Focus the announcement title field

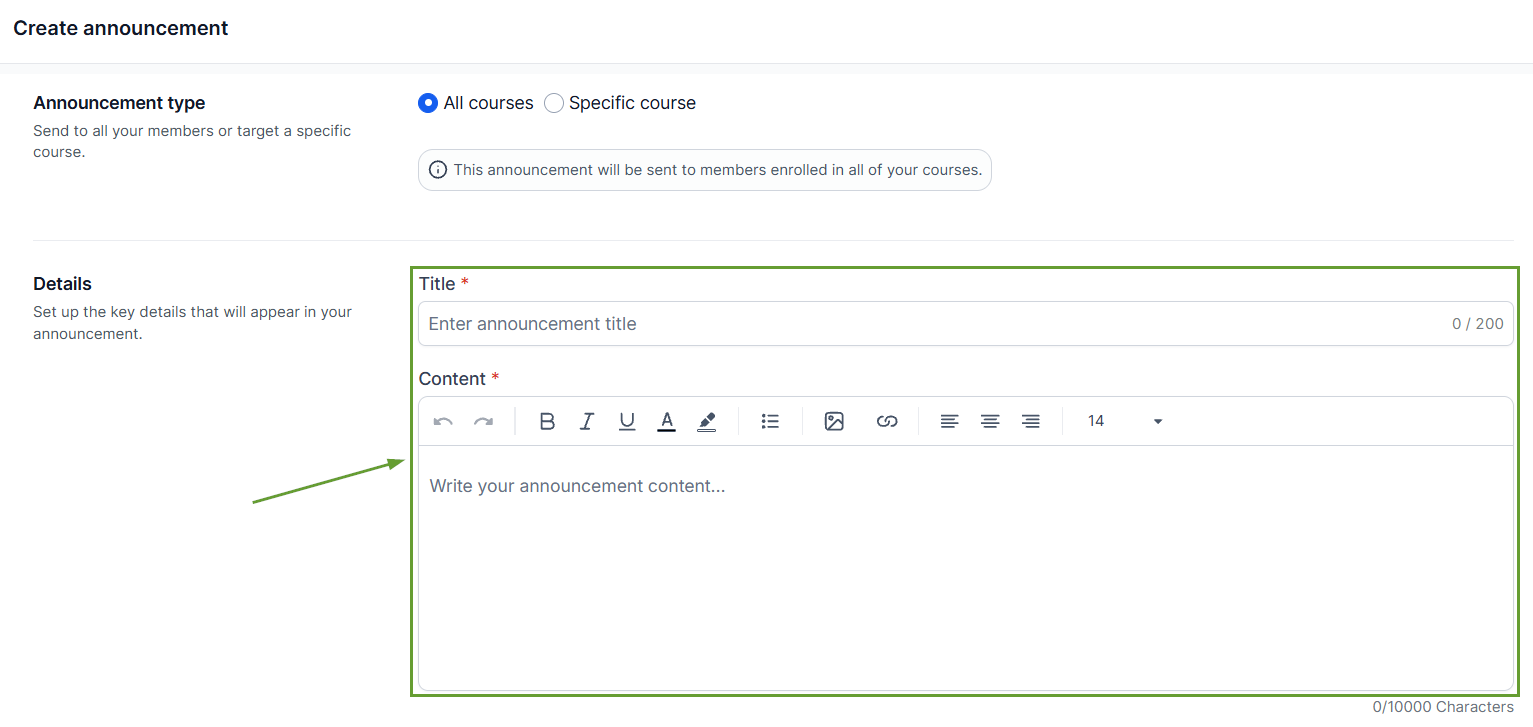click(x=966, y=324)
